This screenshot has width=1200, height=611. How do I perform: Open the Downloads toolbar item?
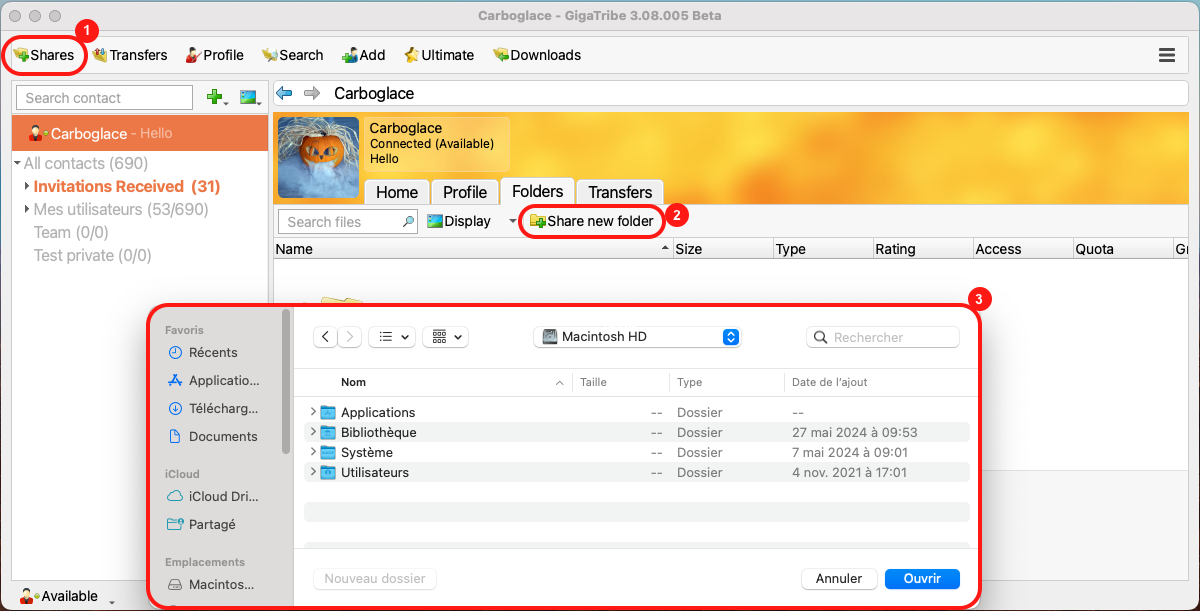pos(536,55)
